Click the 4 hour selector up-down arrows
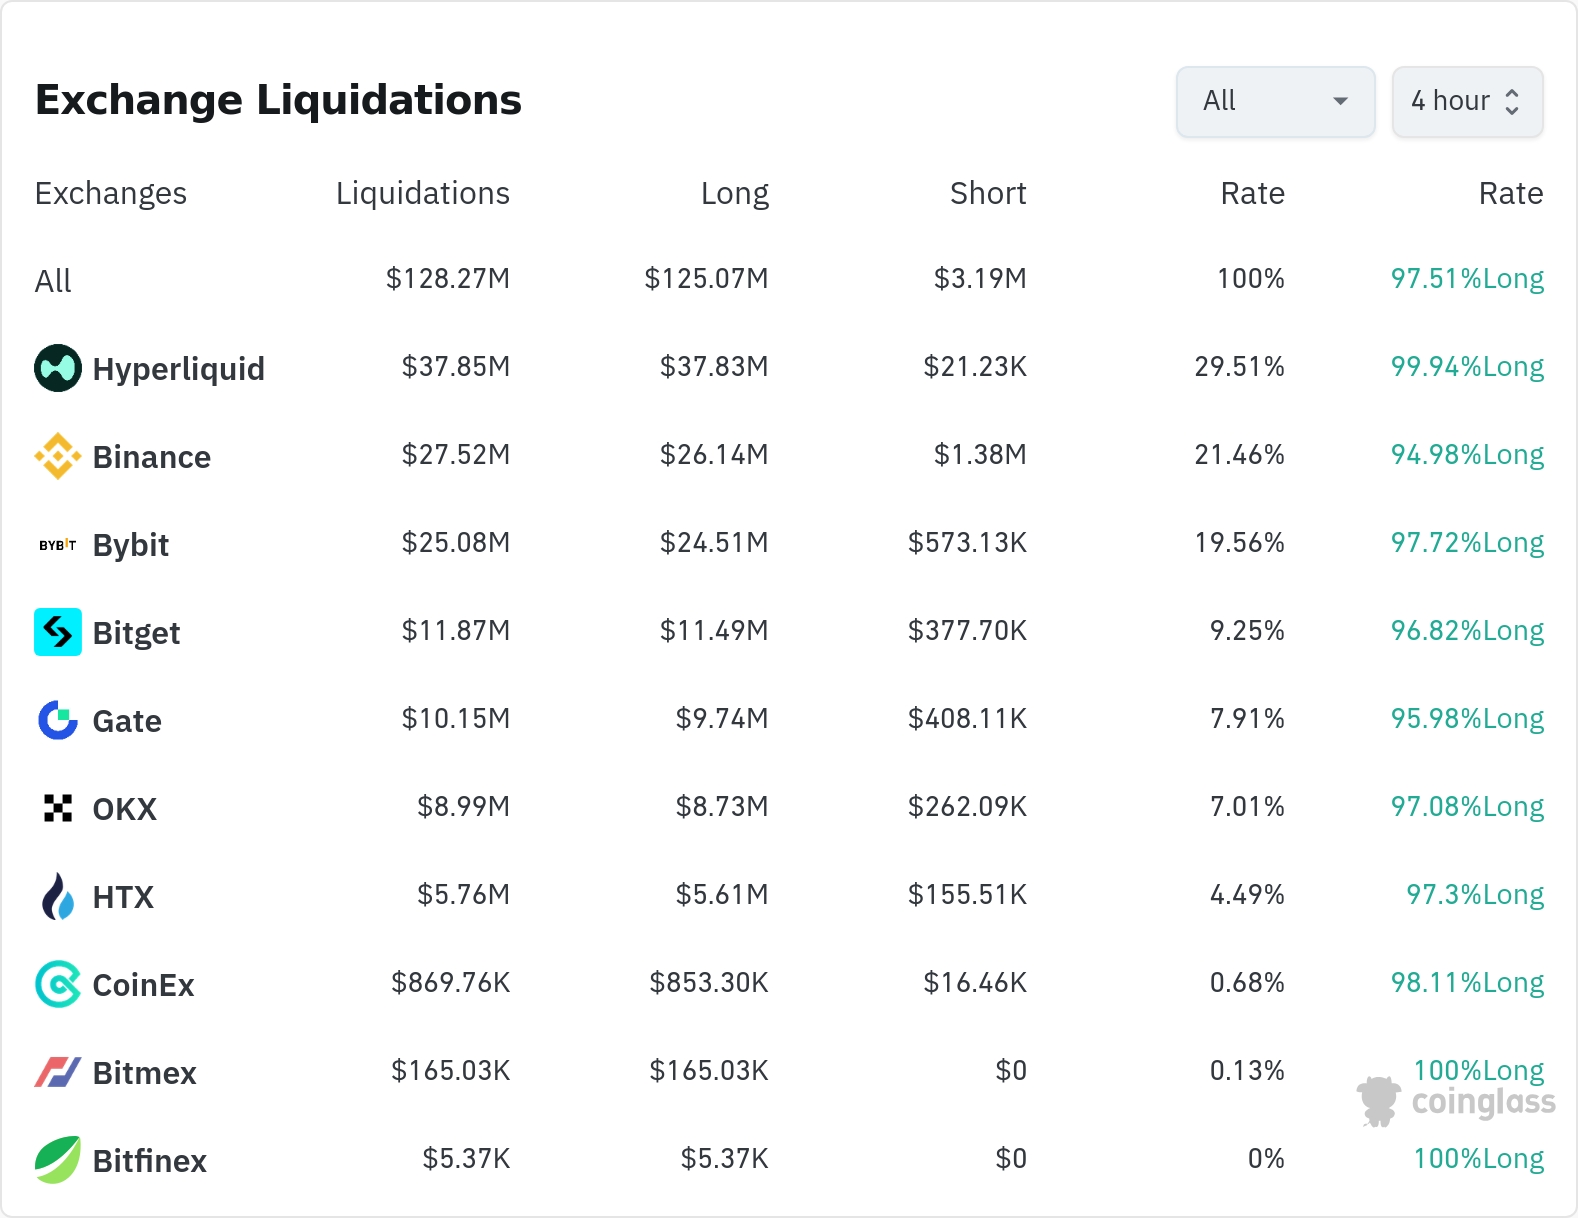The height and width of the screenshot is (1218, 1578). pyautogui.click(x=1512, y=102)
